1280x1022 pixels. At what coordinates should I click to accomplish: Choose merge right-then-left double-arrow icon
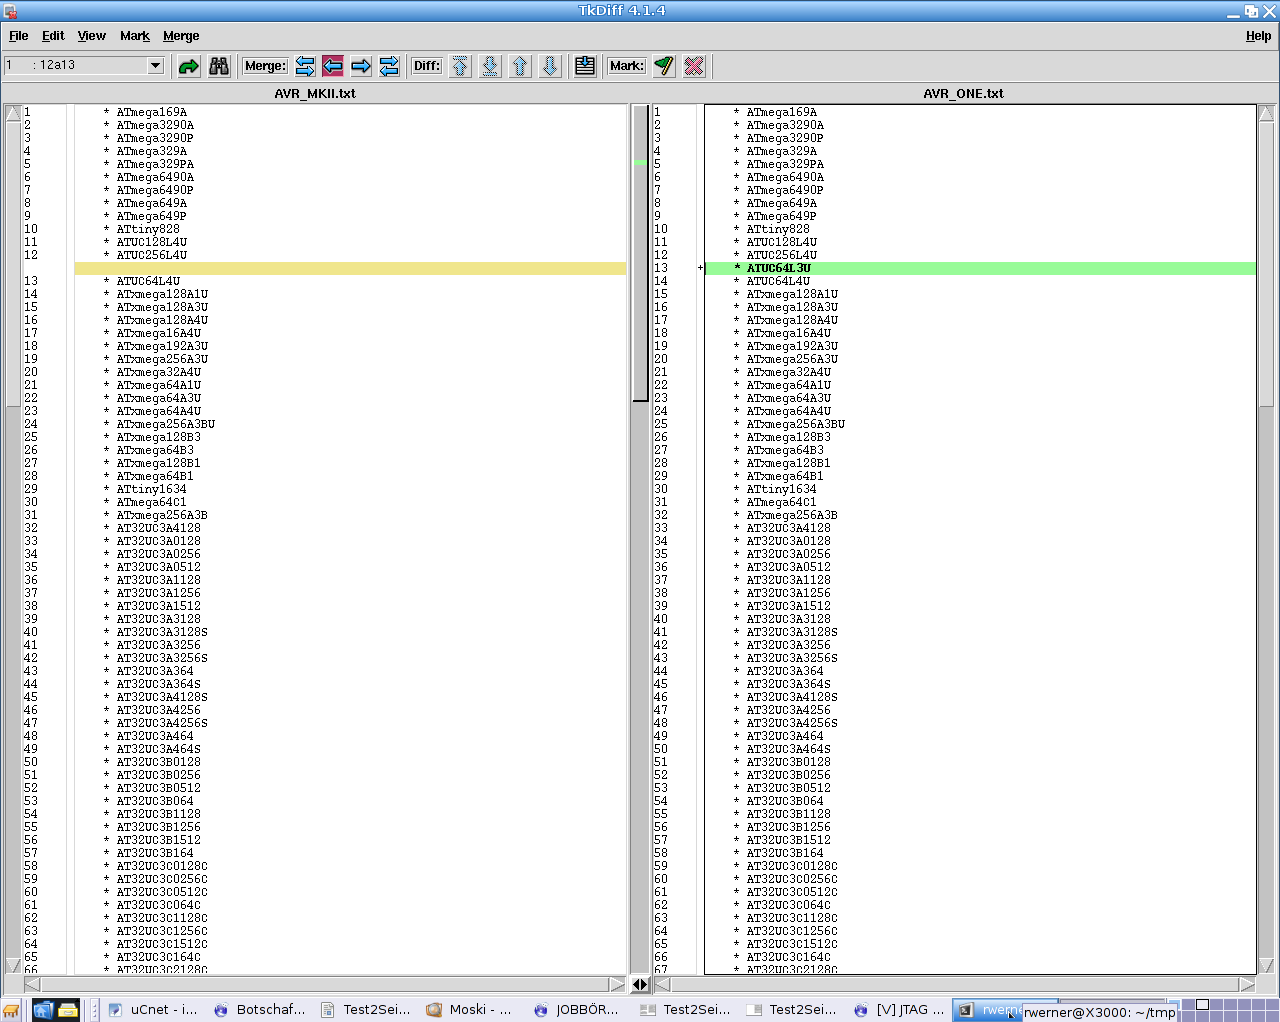click(389, 66)
